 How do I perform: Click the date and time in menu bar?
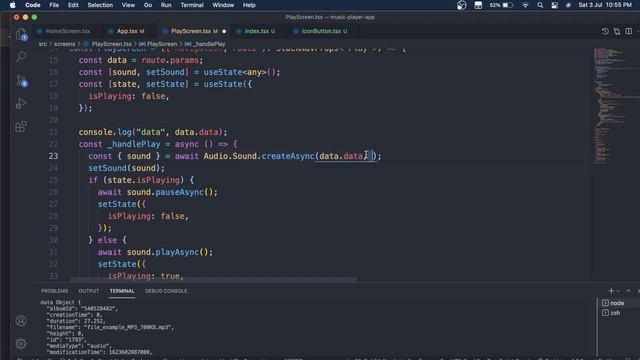point(605,5)
